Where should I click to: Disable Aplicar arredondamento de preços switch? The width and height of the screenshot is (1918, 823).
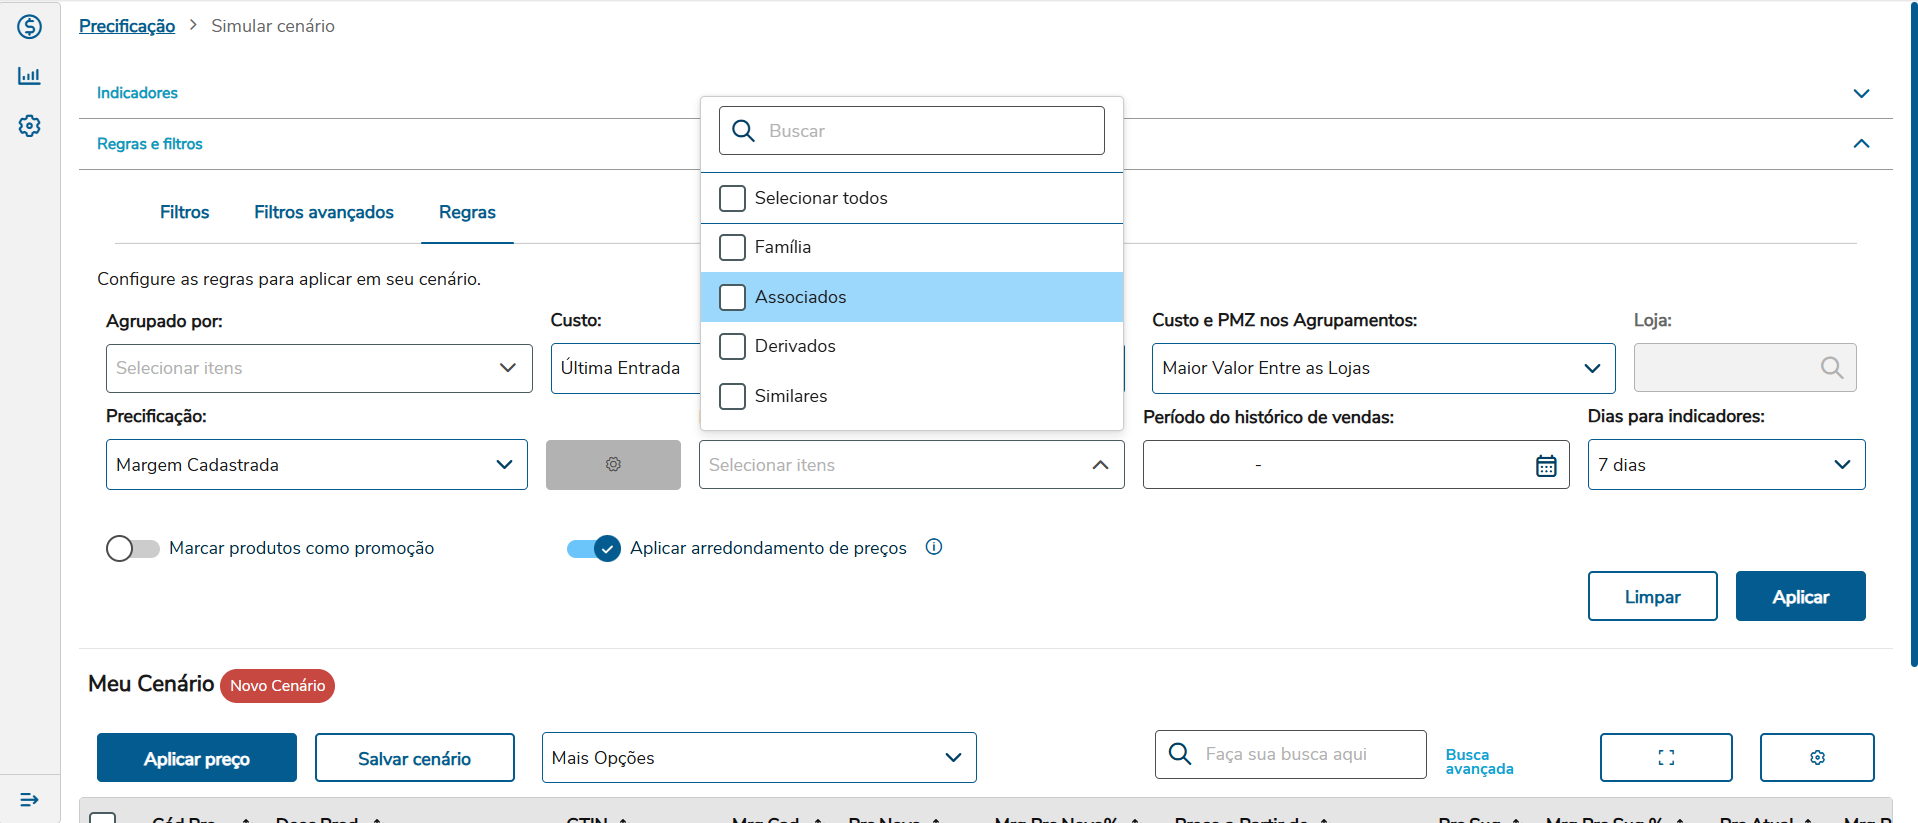click(x=594, y=548)
